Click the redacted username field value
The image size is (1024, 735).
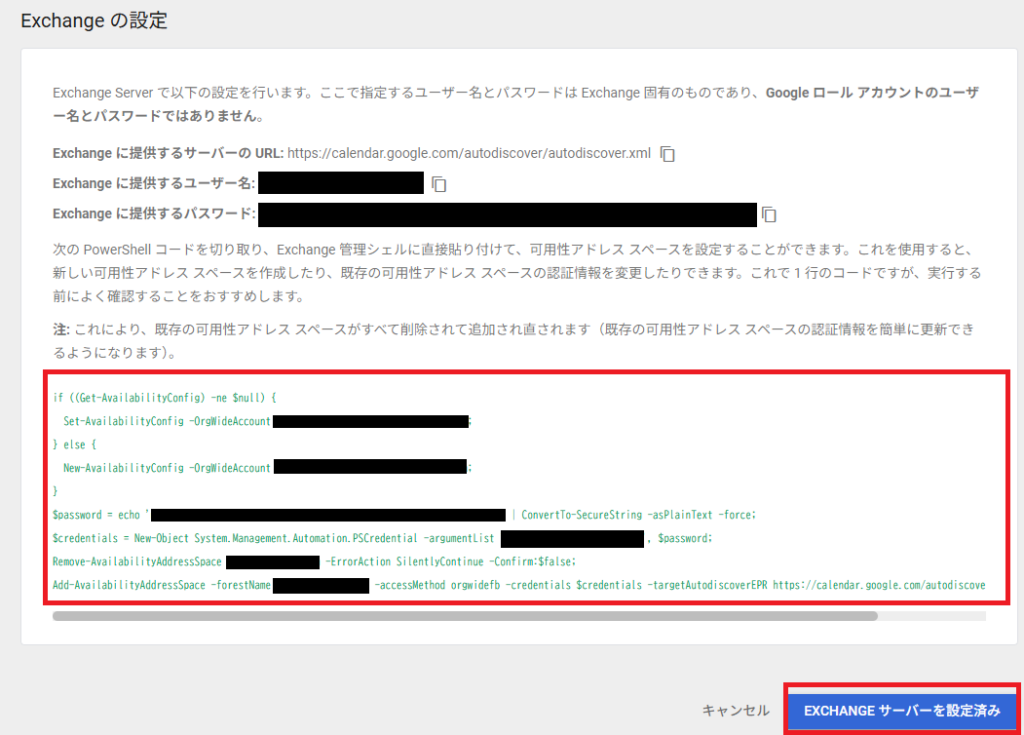tap(340, 183)
